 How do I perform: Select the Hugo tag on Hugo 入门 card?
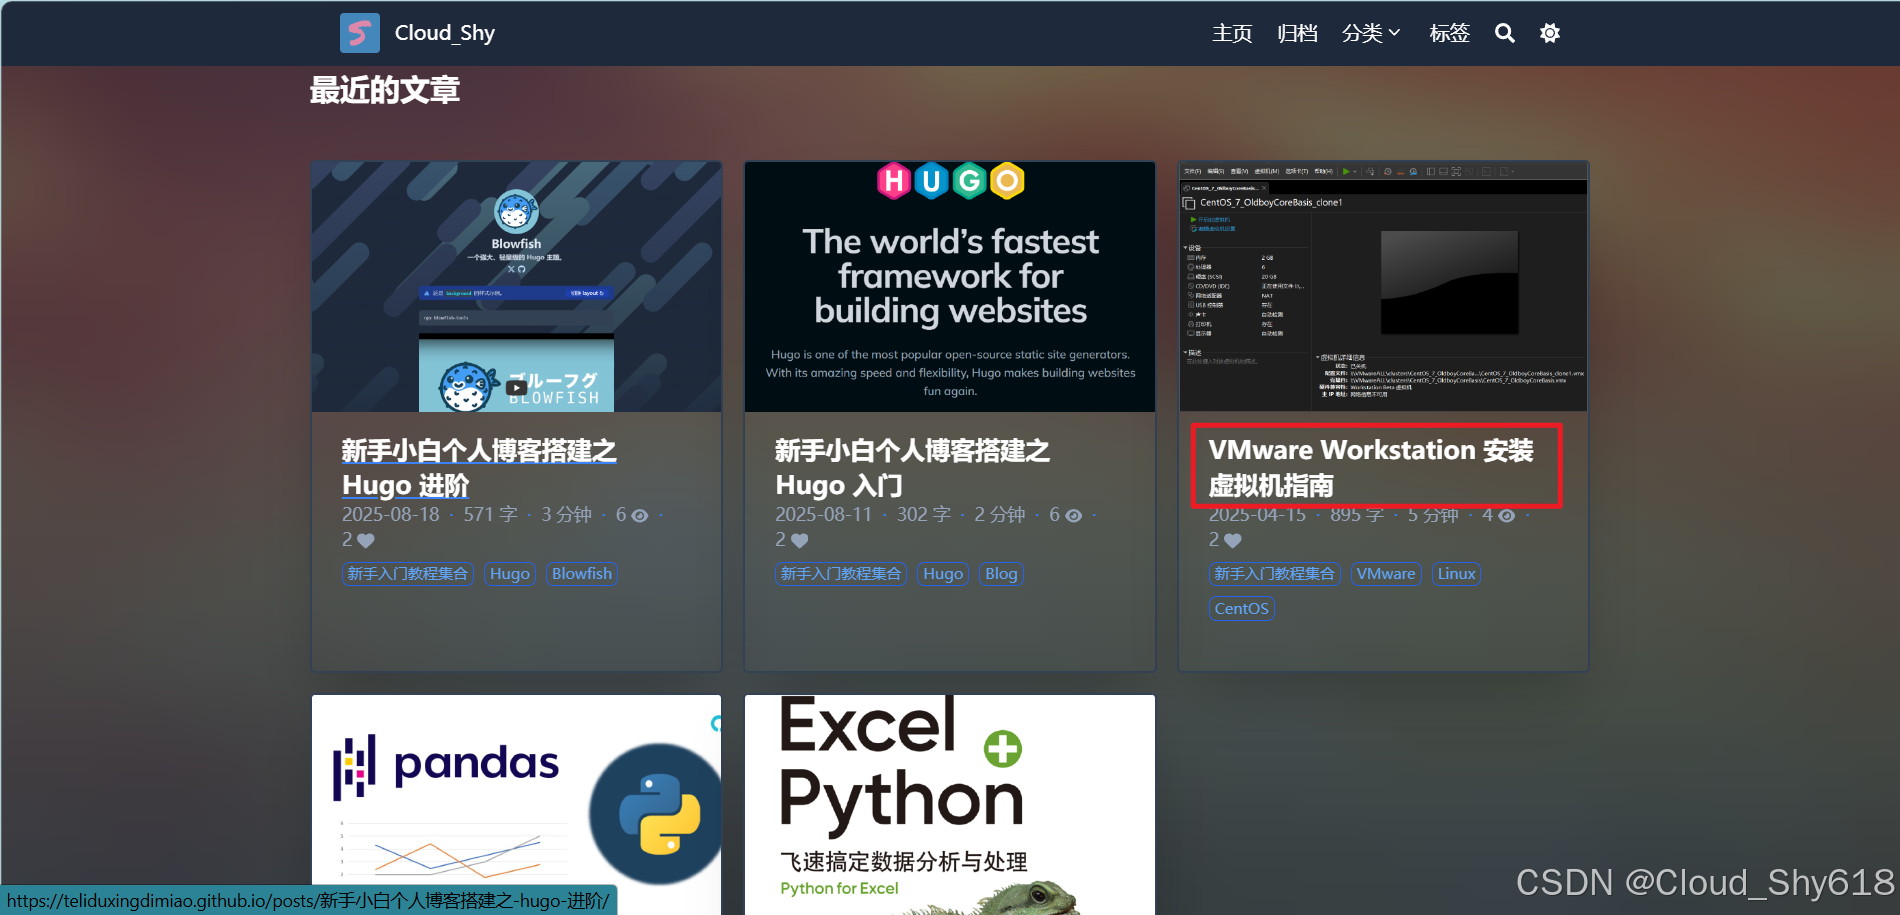[x=943, y=574]
